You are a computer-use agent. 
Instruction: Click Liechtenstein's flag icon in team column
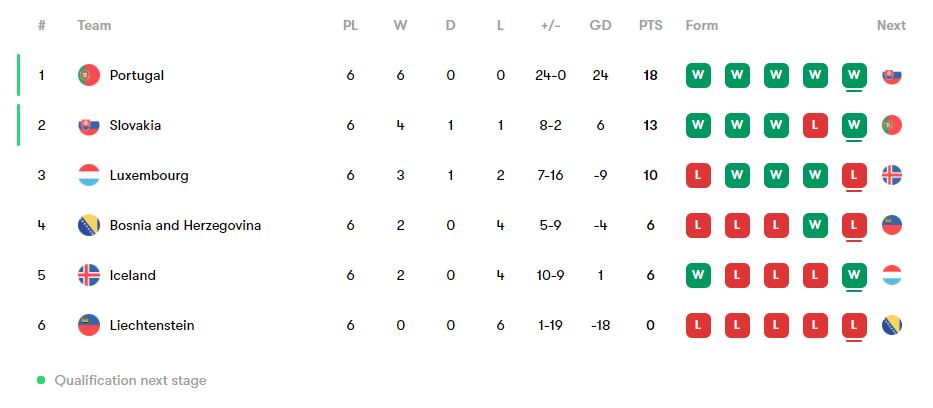click(x=89, y=325)
